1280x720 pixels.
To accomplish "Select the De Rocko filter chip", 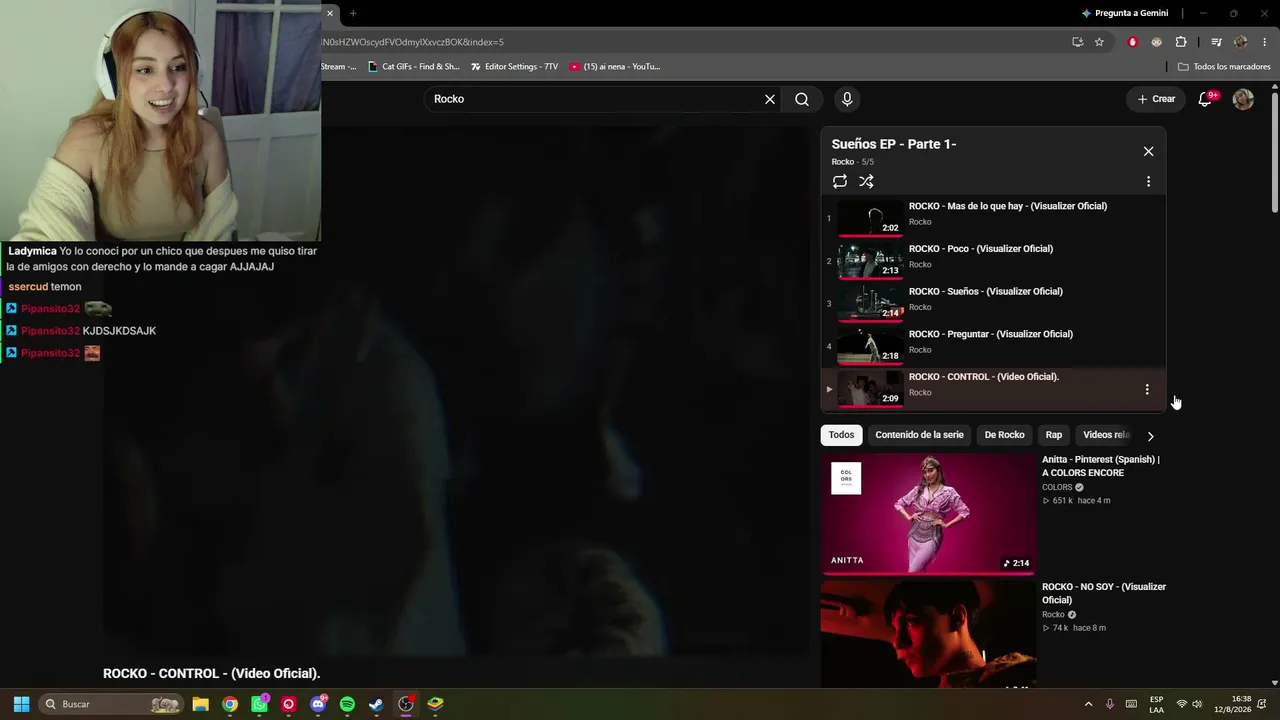I will coord(1004,435).
